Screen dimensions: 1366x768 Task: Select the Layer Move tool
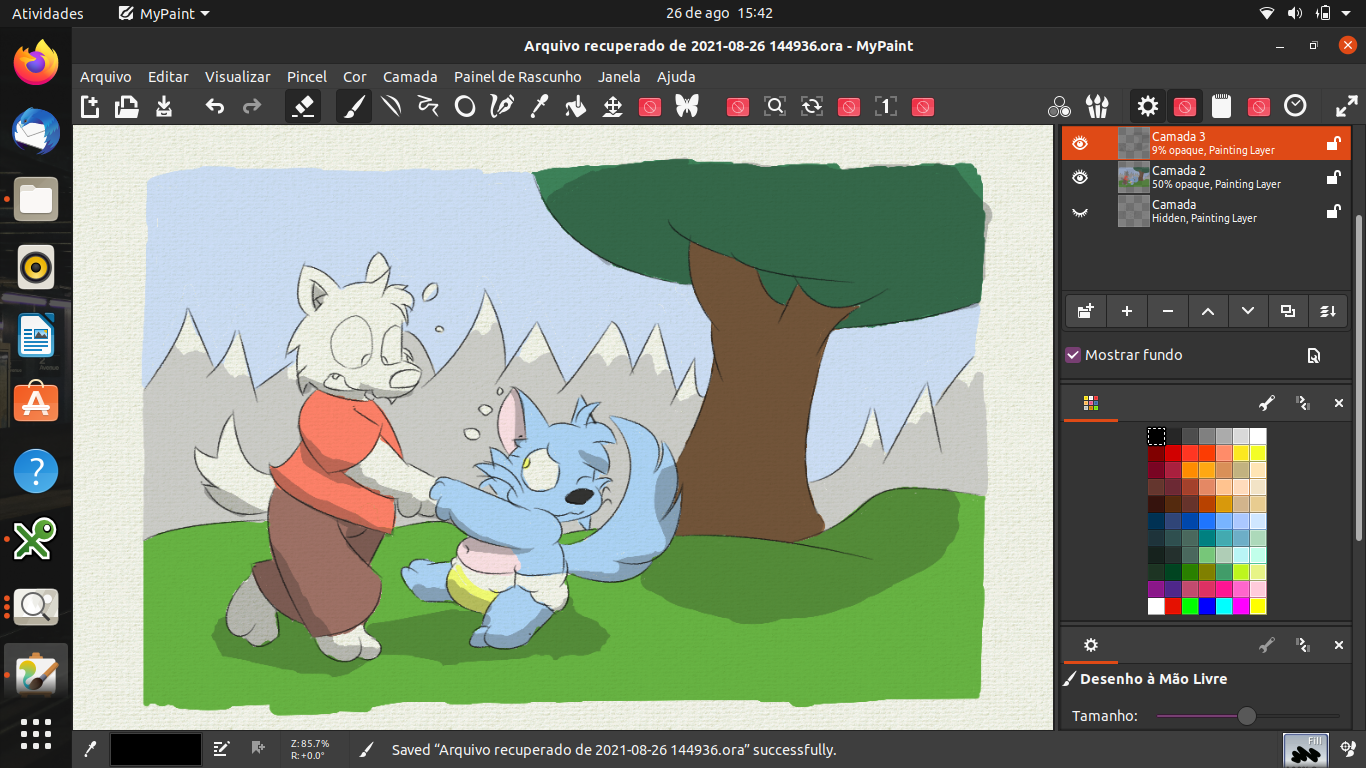point(613,106)
